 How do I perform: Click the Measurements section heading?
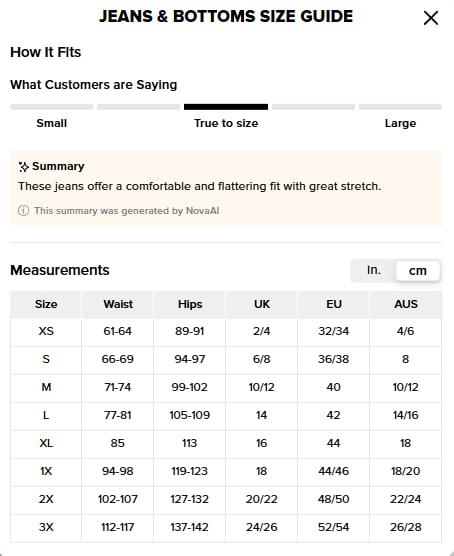(60, 270)
